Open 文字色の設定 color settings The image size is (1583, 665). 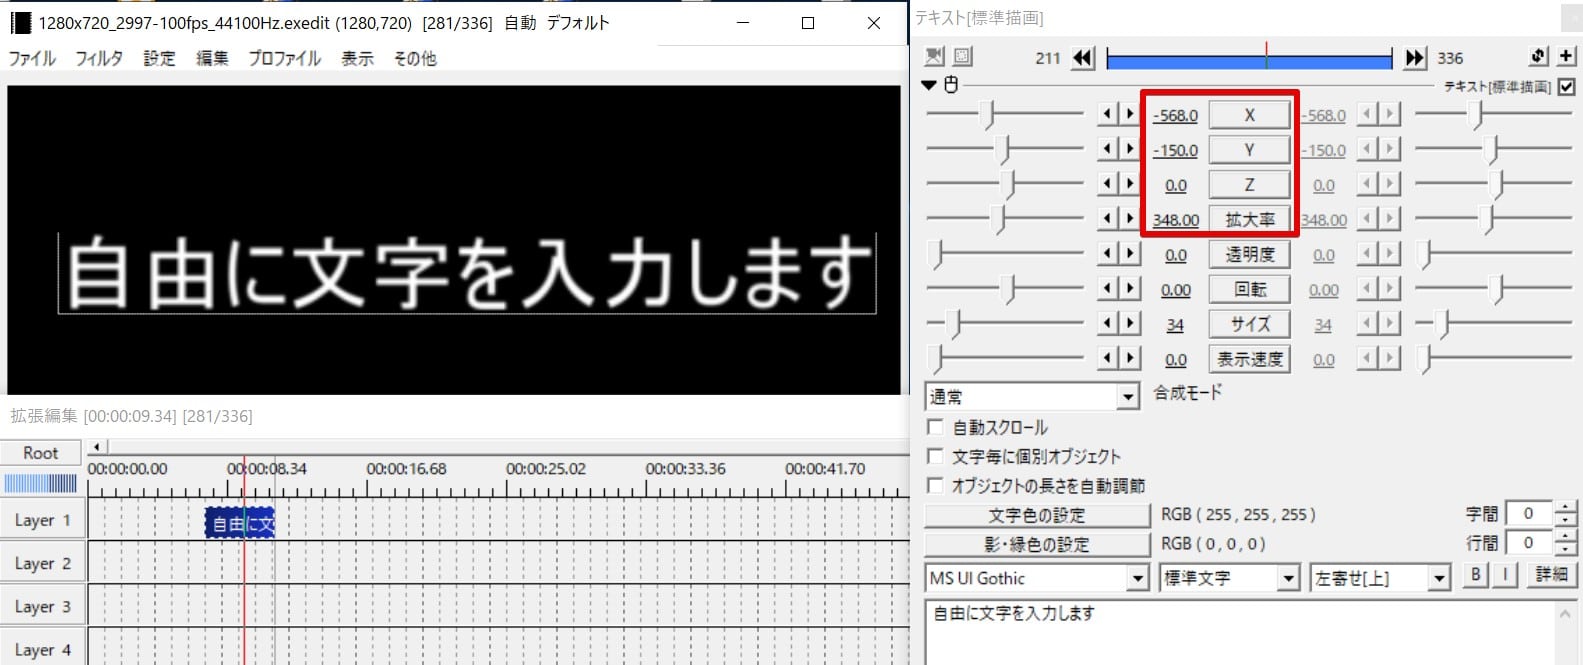point(1037,515)
